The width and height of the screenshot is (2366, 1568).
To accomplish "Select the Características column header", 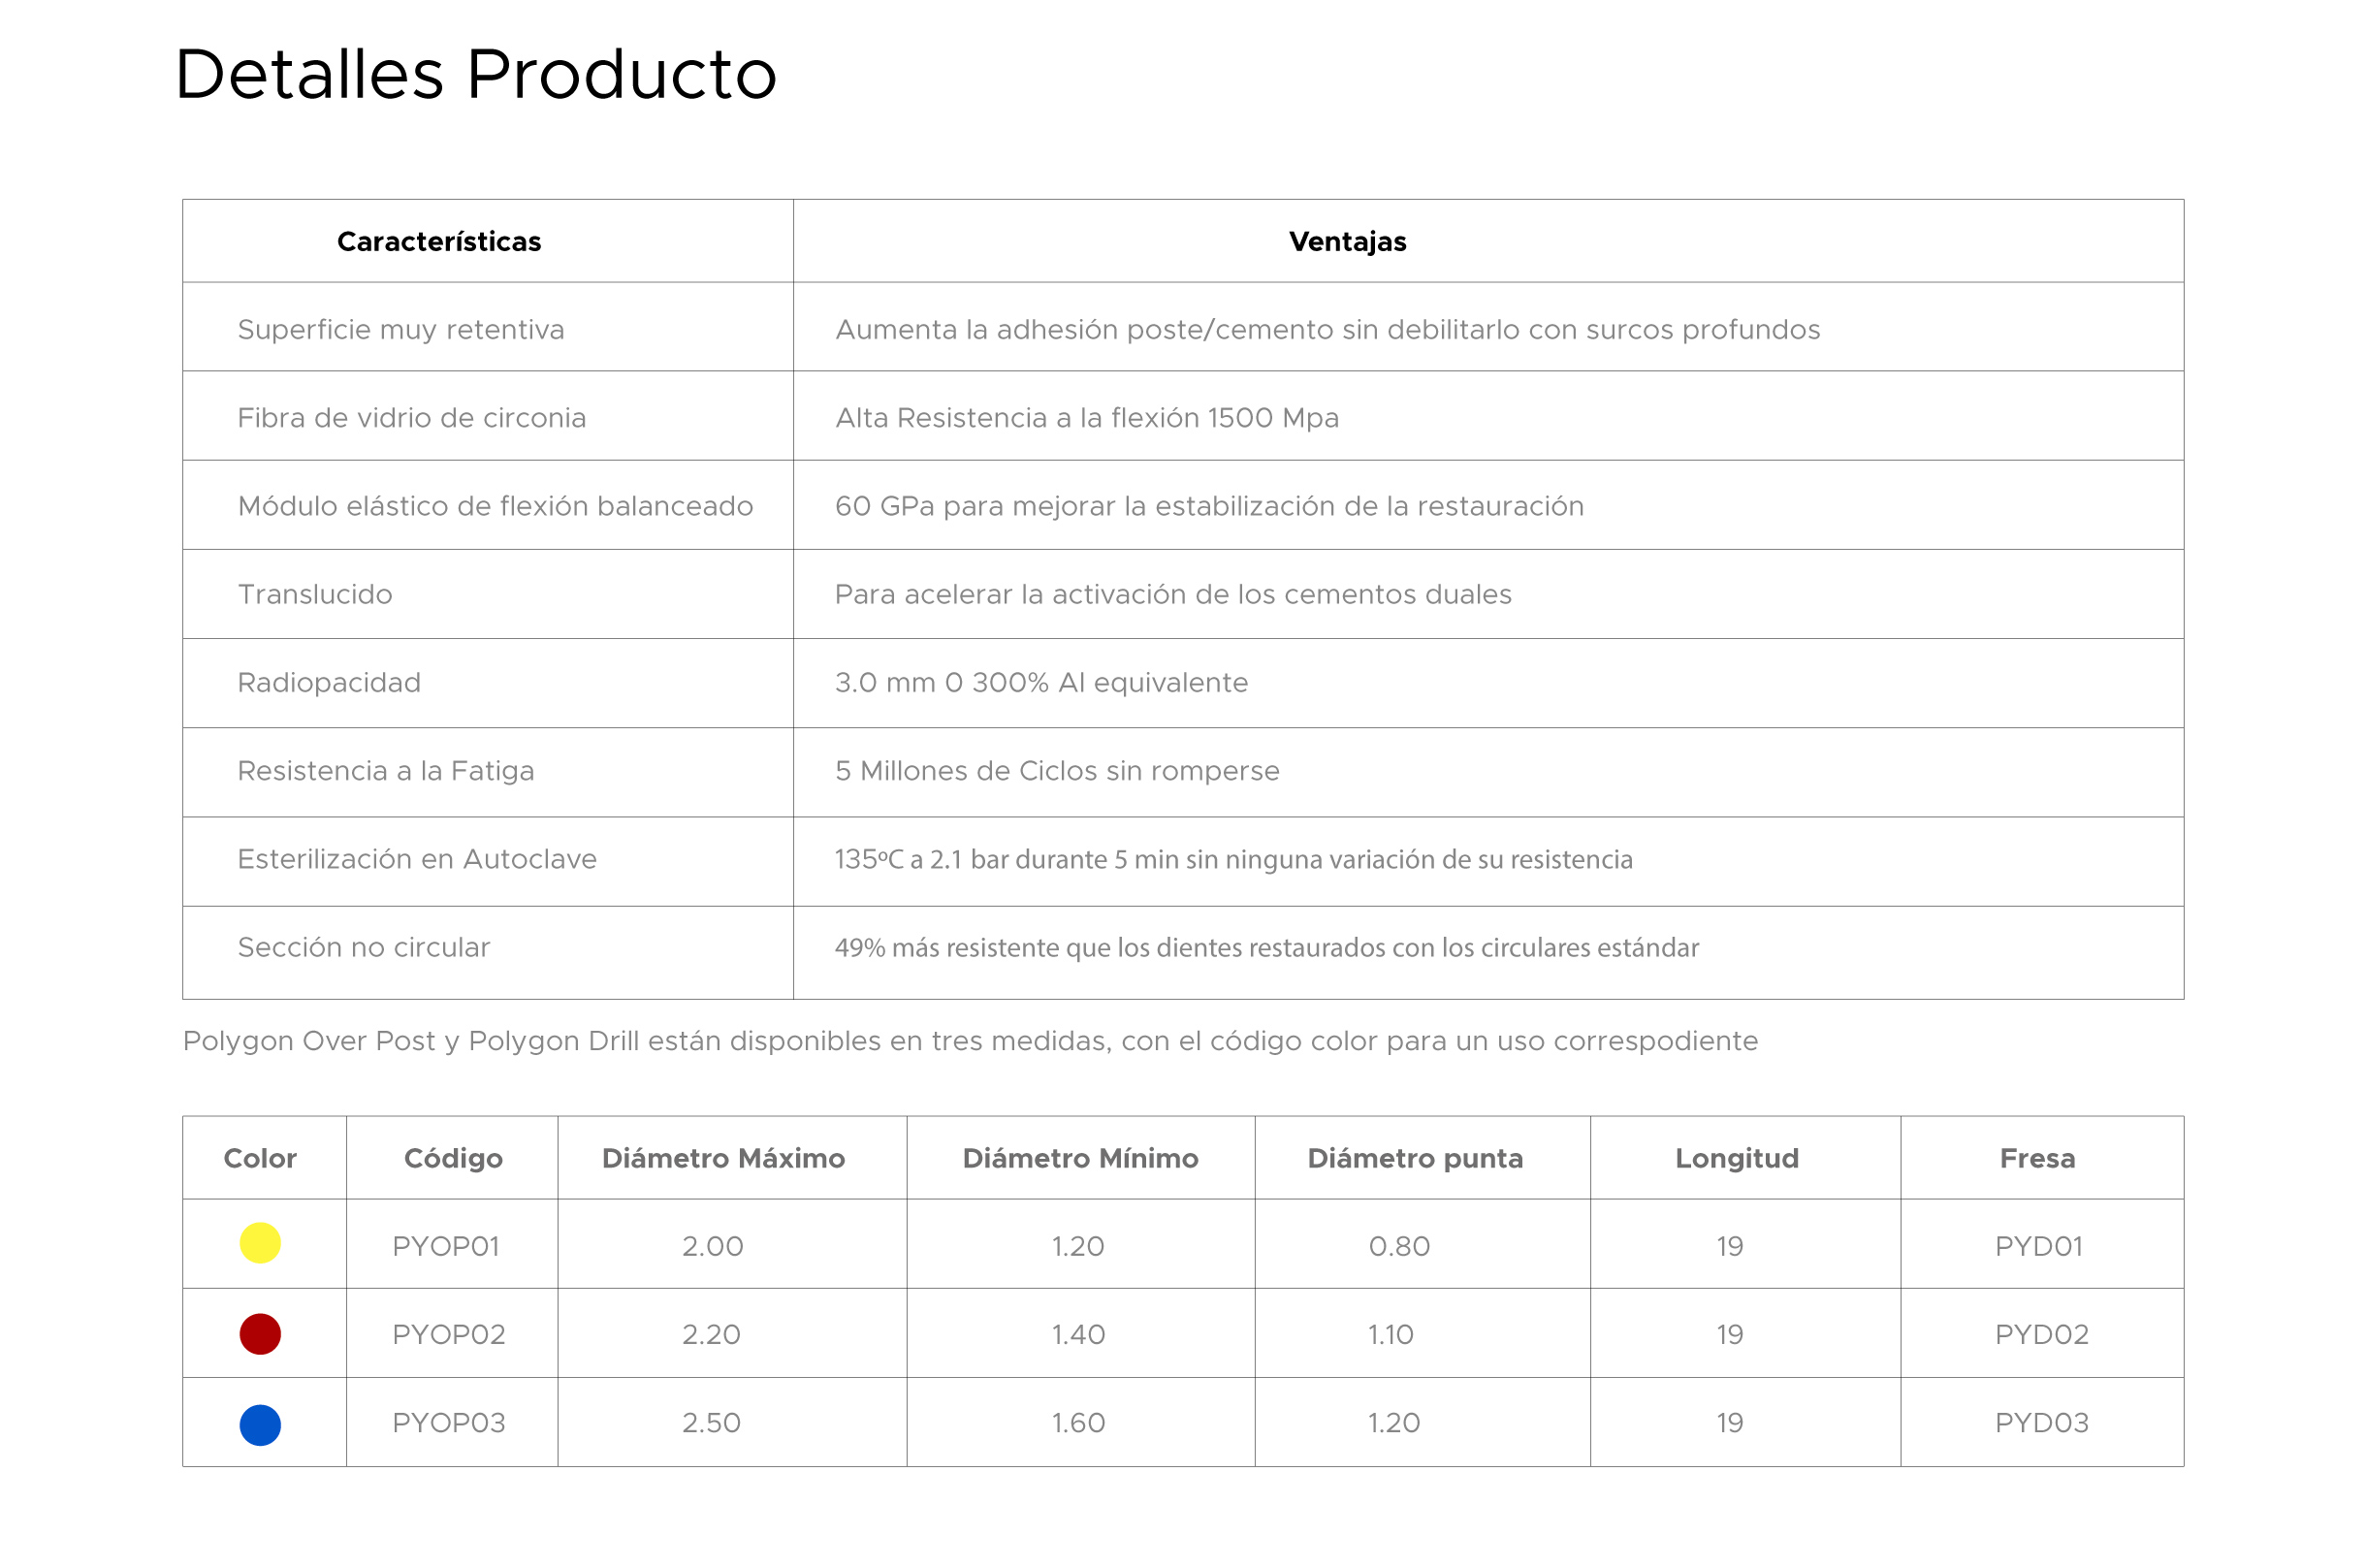I will coord(439,241).
